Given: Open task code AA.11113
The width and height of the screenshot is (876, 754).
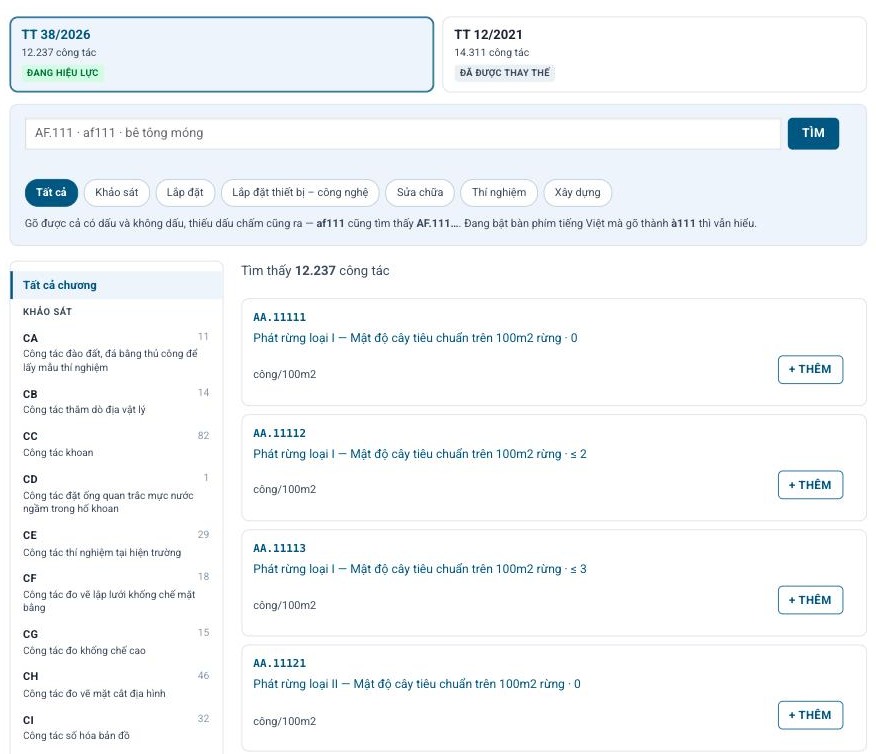Looking at the screenshot, I should pos(279,548).
